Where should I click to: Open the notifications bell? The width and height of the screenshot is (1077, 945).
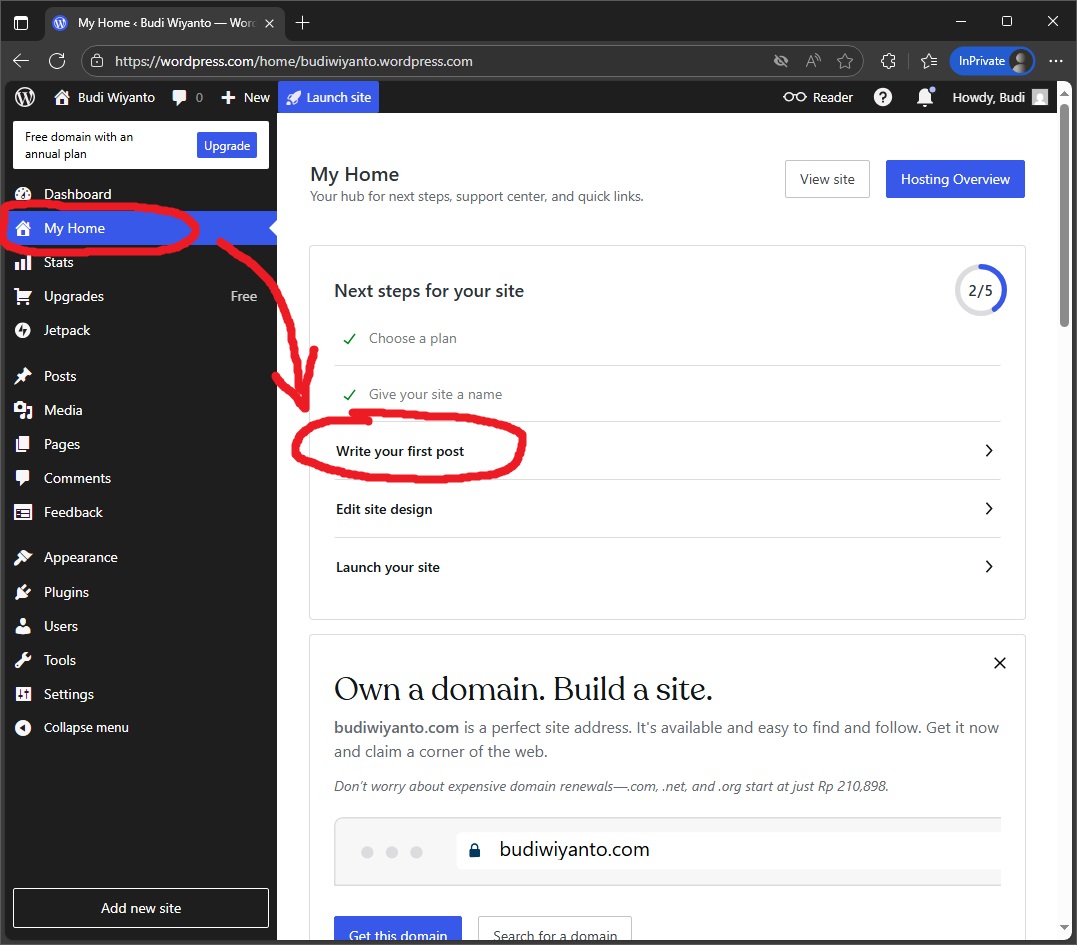click(x=925, y=97)
